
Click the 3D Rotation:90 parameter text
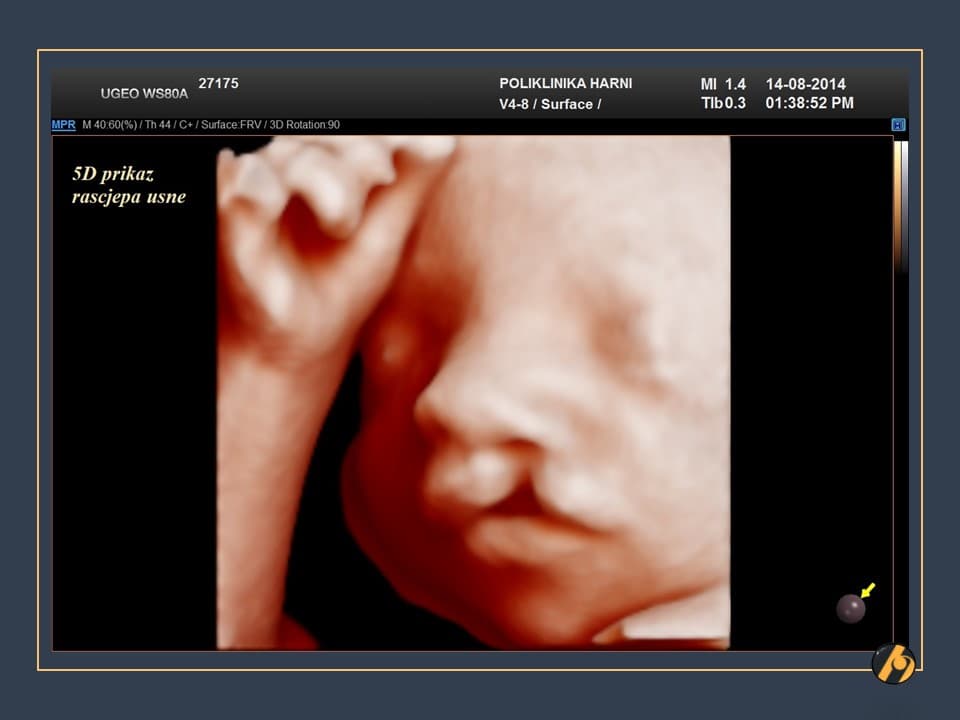(x=305, y=125)
